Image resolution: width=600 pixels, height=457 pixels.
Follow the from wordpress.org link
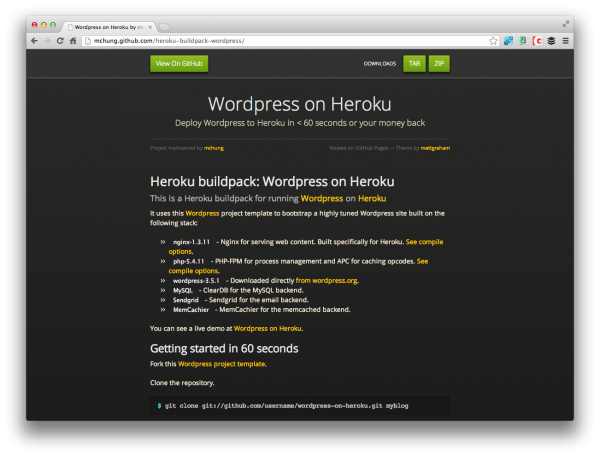click(x=326, y=281)
